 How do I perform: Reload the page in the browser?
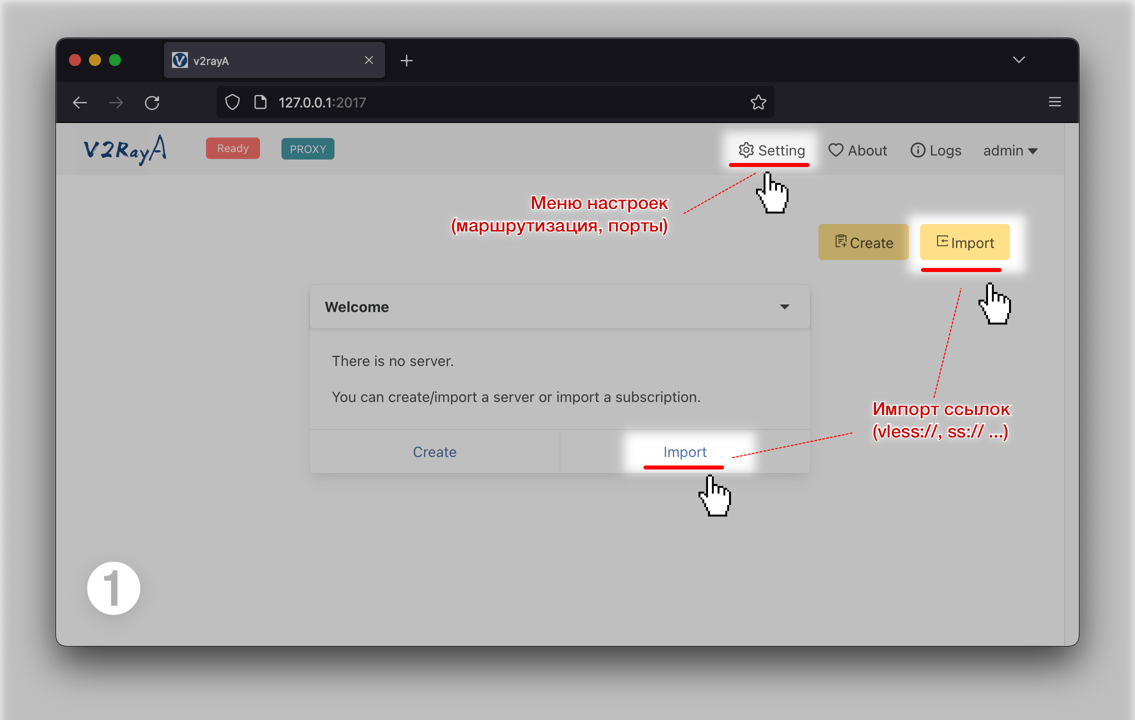tap(152, 102)
